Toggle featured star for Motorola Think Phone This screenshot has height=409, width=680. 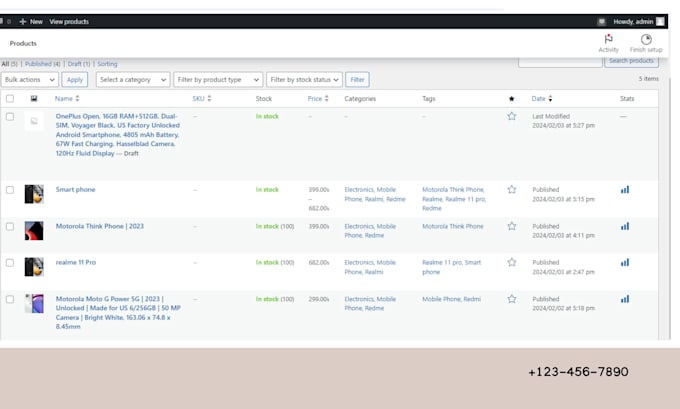click(512, 226)
